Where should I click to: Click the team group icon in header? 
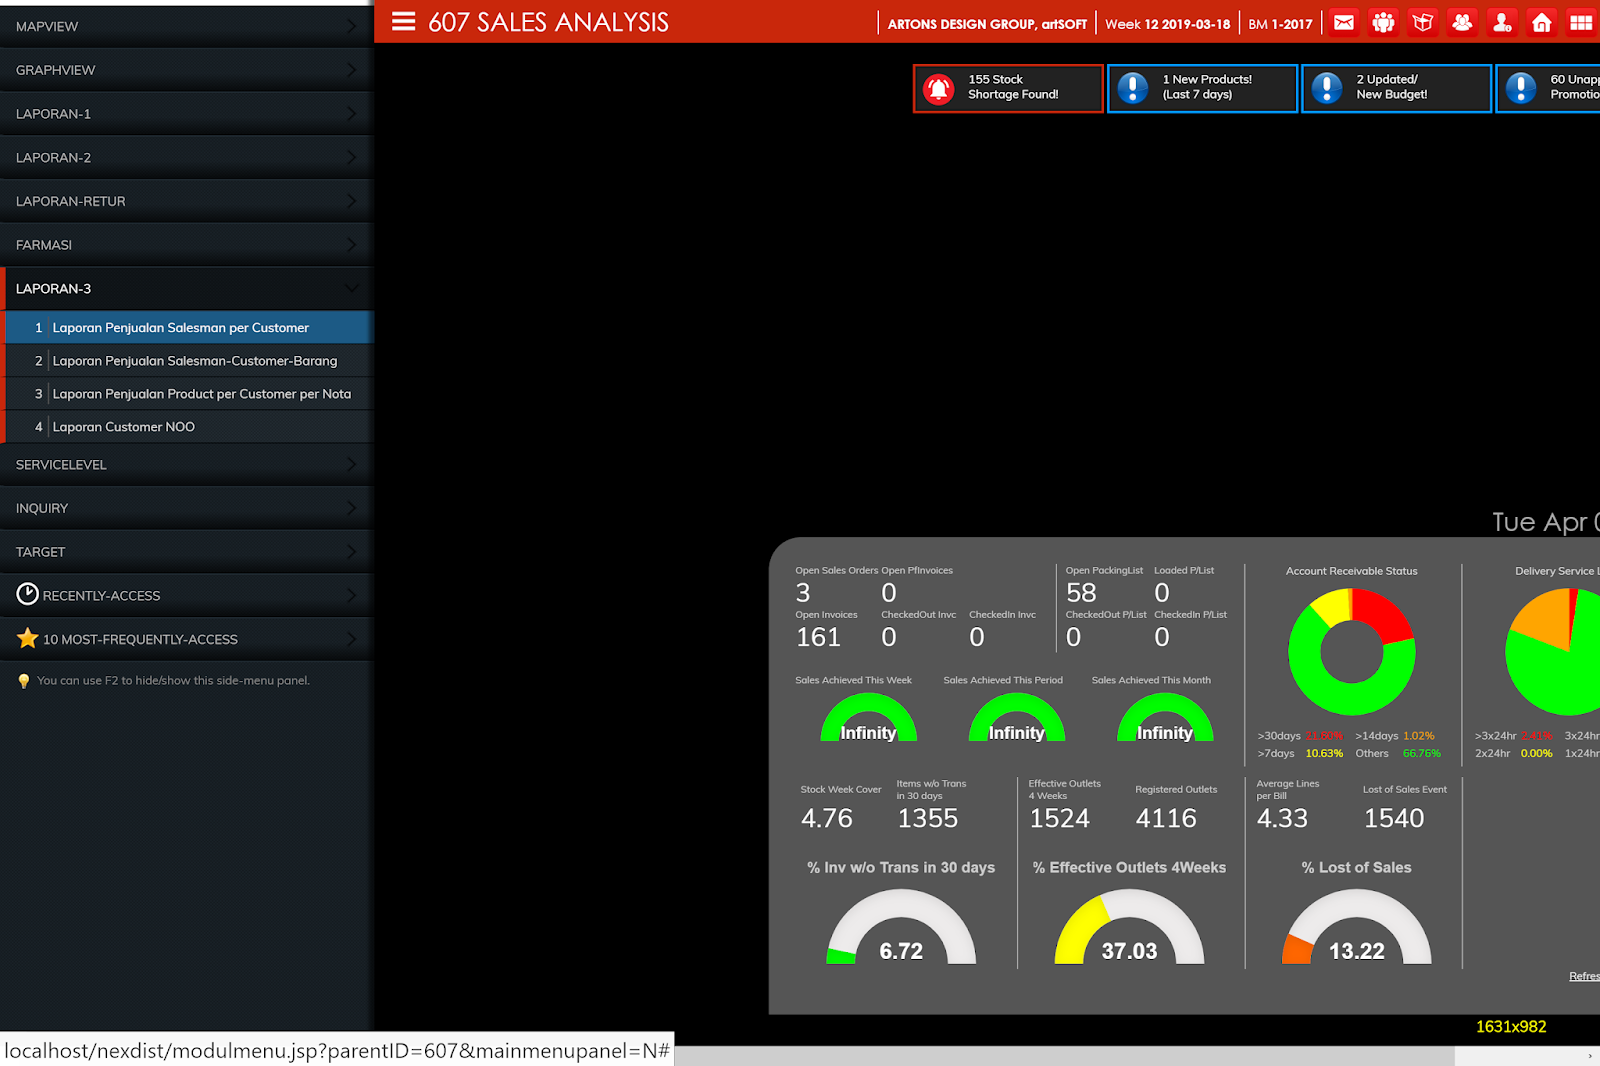1383,22
